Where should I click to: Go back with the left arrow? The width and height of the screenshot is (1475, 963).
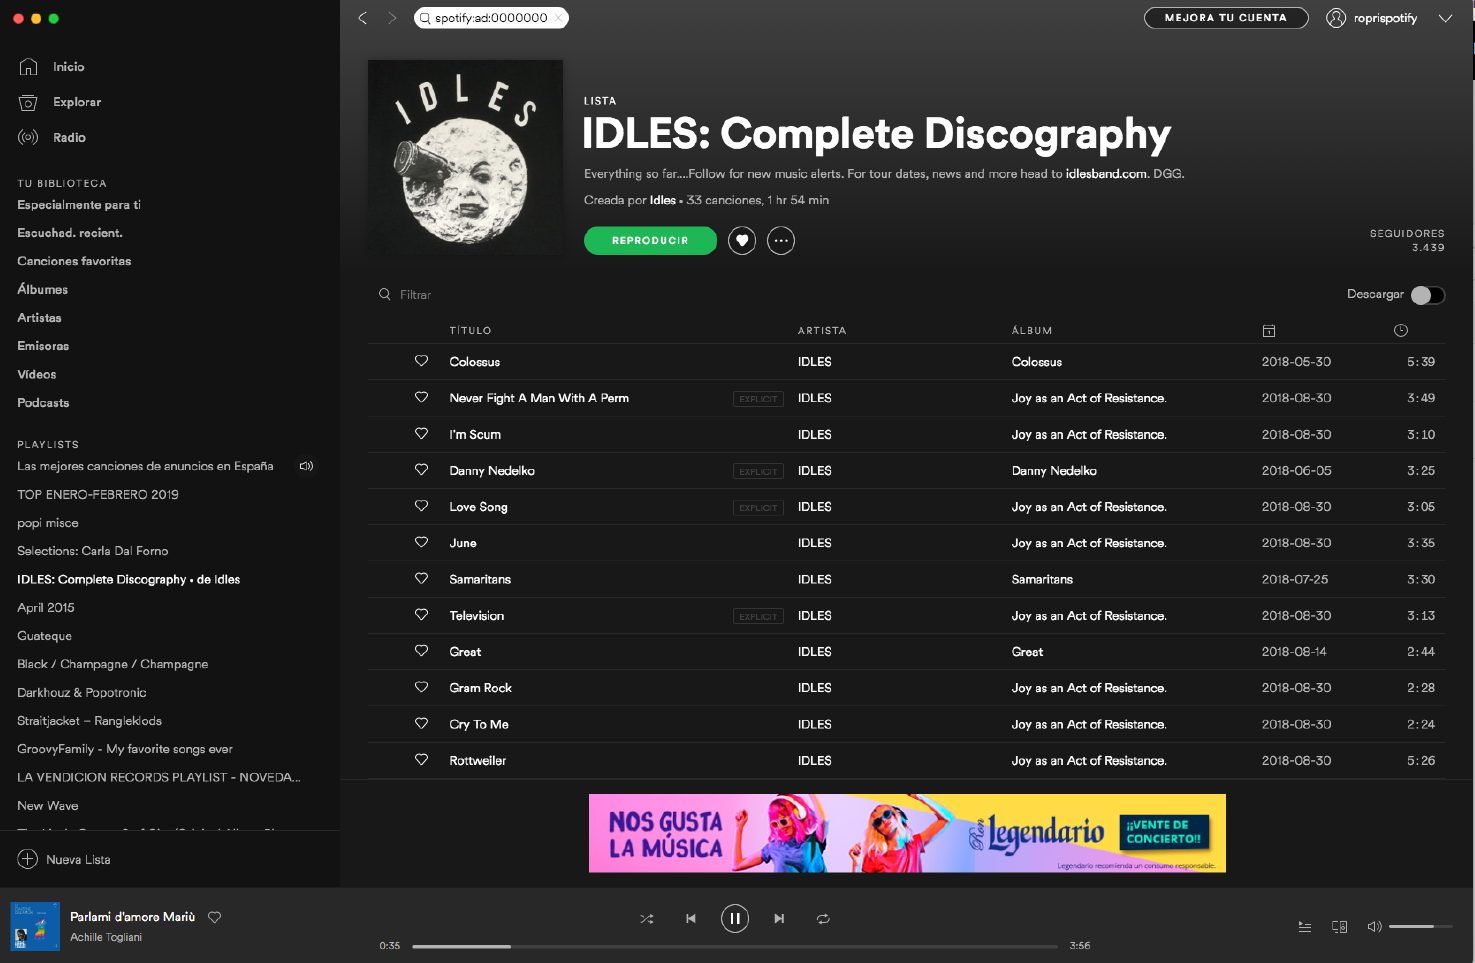tap(363, 18)
